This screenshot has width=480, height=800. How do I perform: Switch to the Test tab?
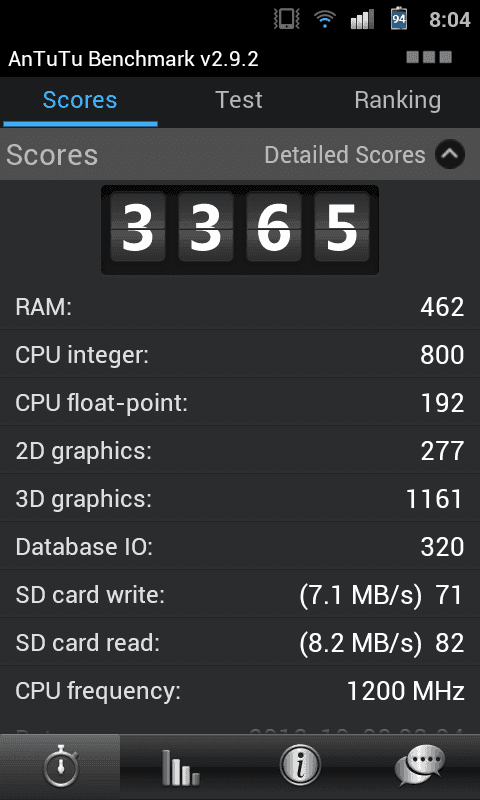pos(239,100)
